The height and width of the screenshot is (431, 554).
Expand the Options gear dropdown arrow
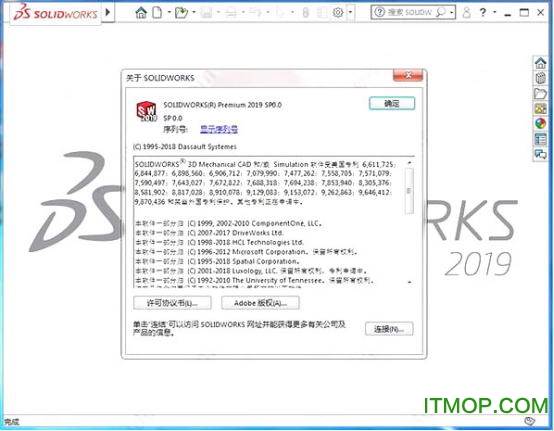tap(350, 12)
